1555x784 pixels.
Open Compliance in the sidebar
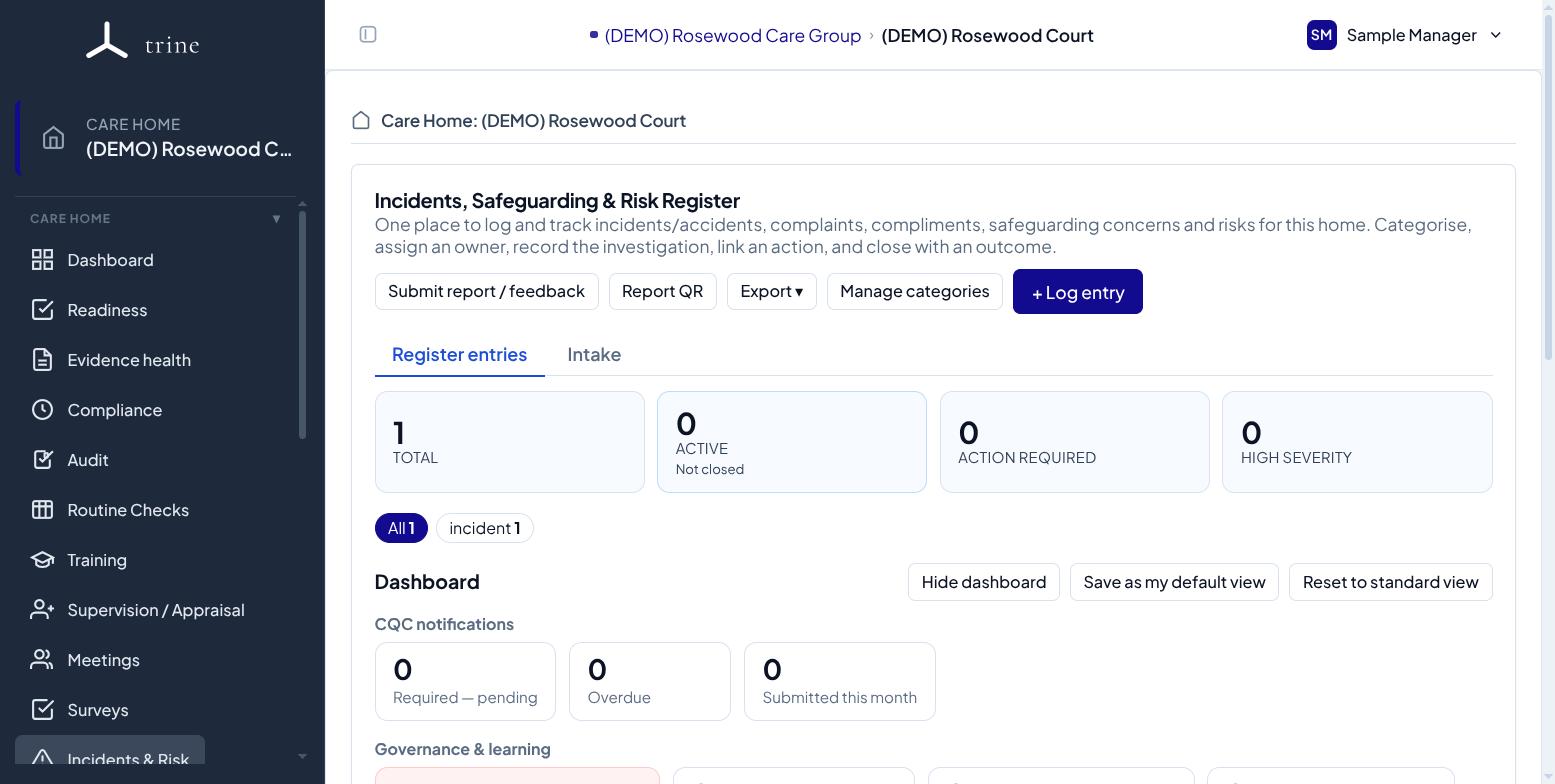click(x=114, y=410)
